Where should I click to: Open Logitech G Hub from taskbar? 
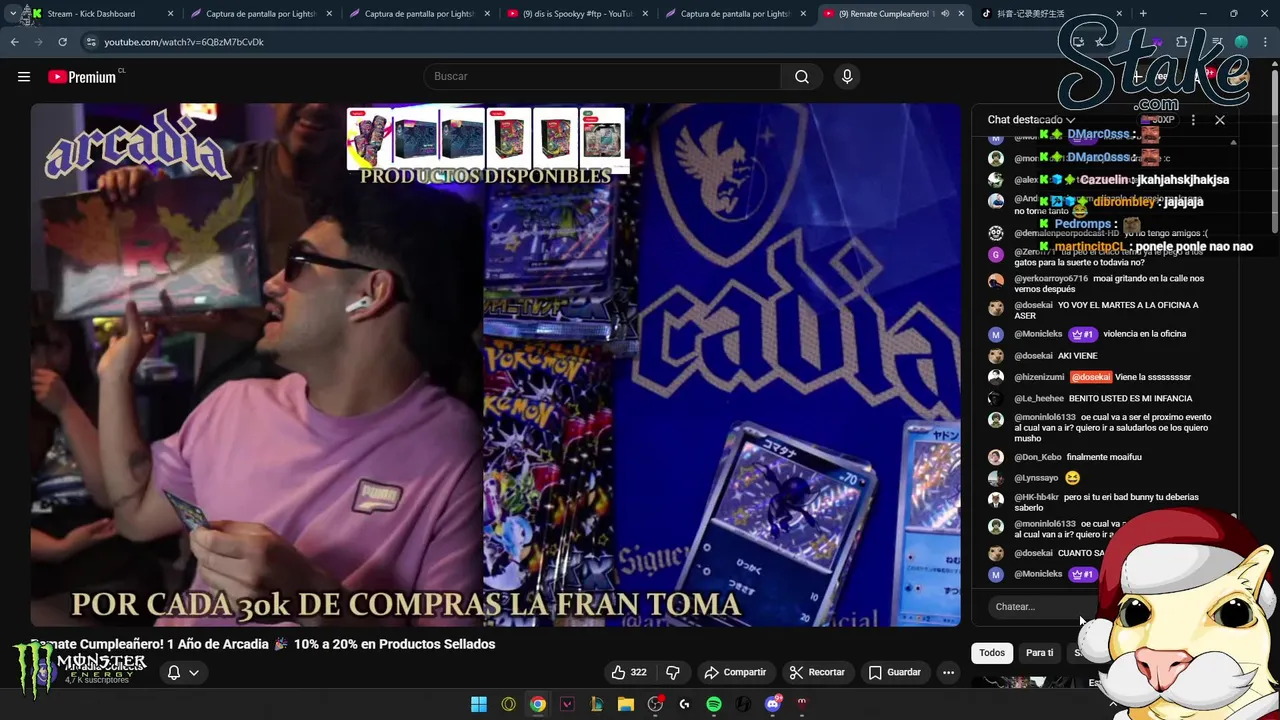685,704
